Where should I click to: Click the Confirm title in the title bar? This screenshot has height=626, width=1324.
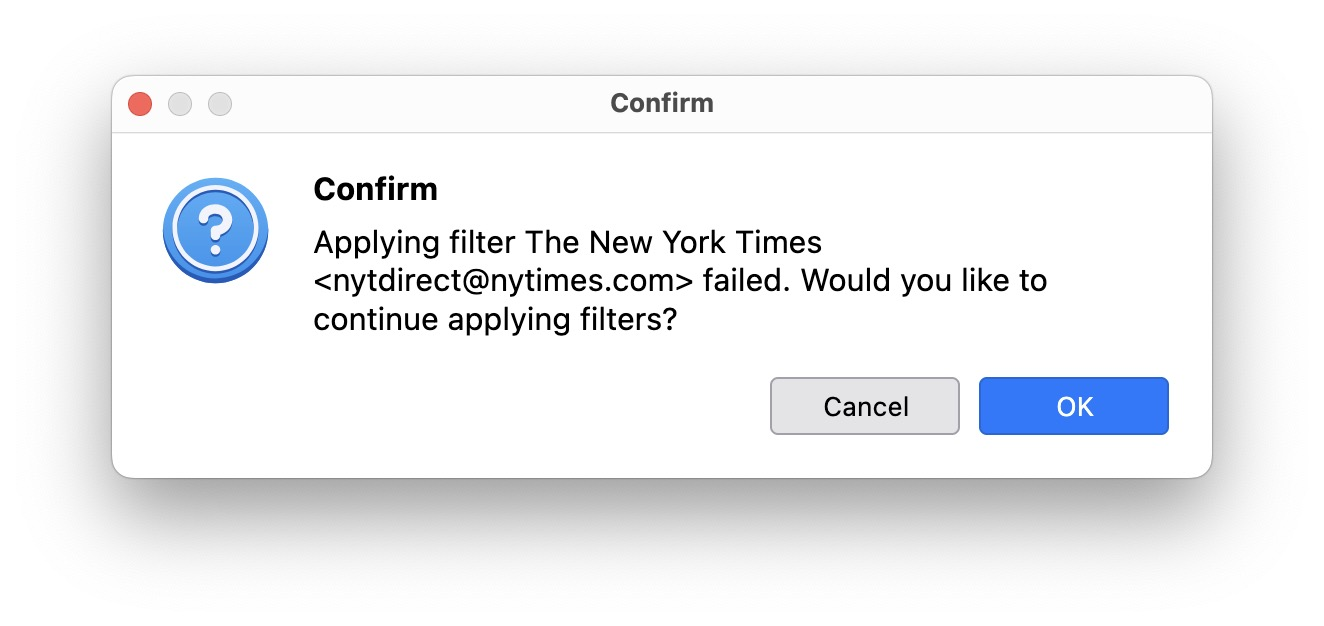(662, 103)
